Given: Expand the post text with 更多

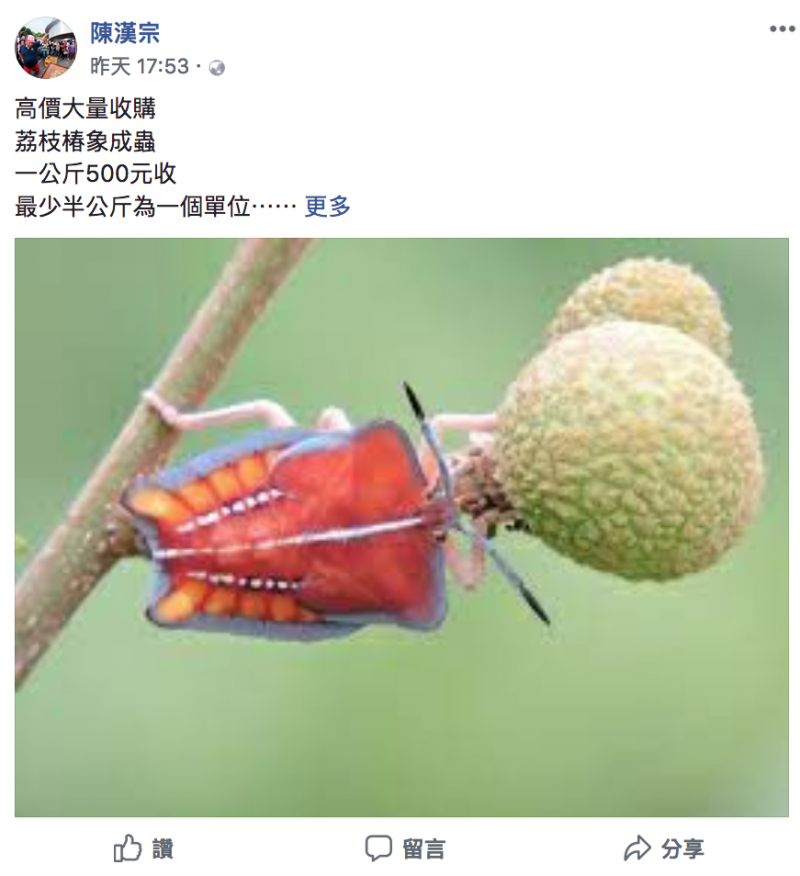Looking at the screenshot, I should [327, 207].
